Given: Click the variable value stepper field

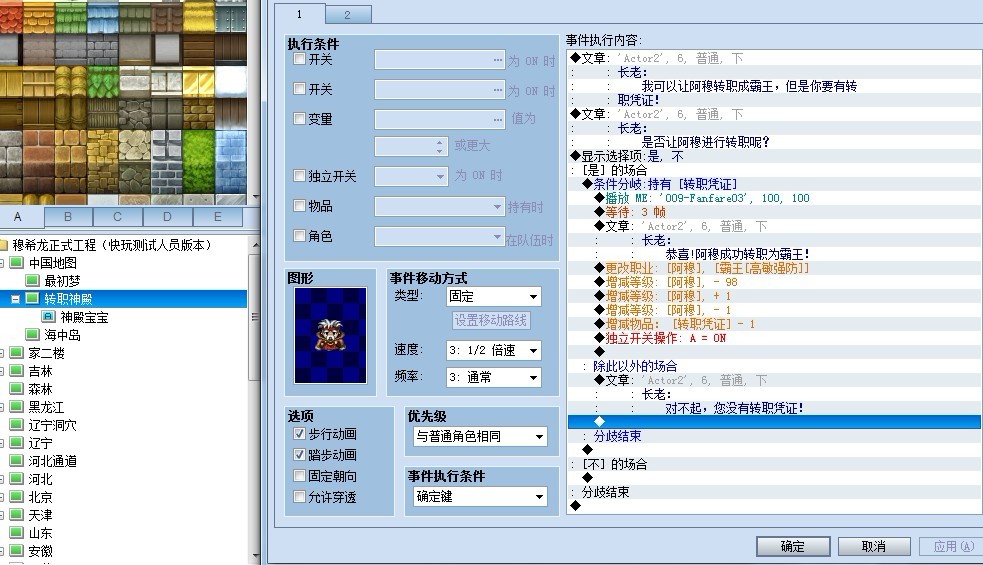Looking at the screenshot, I should (x=411, y=146).
